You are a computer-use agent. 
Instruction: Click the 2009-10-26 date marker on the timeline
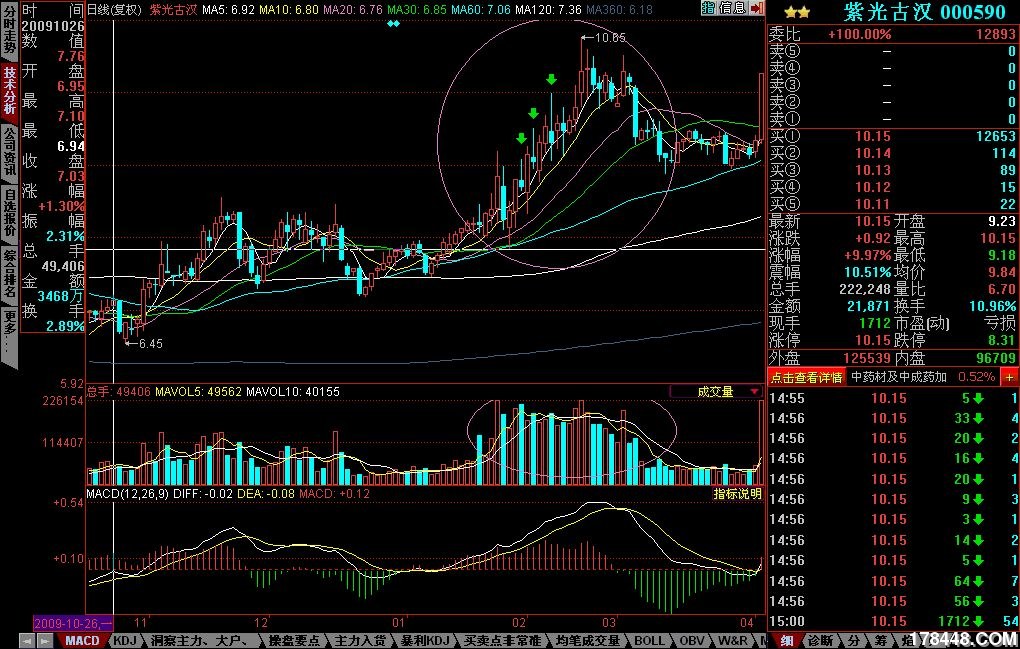pos(73,622)
